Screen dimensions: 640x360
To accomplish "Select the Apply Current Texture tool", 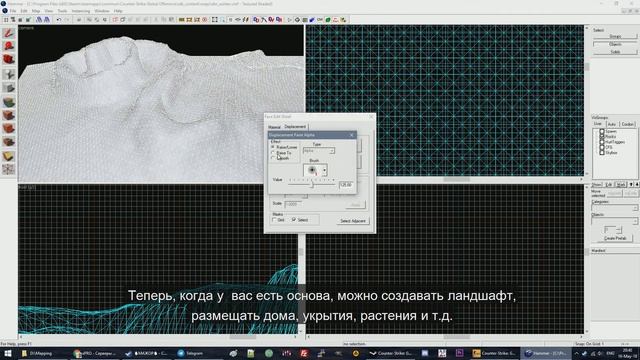I will coord(9,115).
